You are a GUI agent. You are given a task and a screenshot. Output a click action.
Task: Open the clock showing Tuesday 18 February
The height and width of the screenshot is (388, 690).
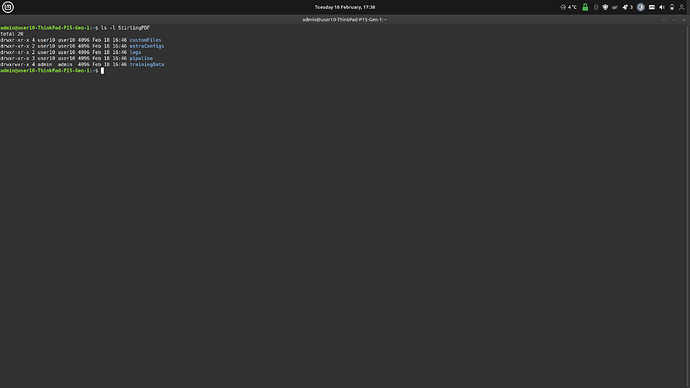coord(345,7)
